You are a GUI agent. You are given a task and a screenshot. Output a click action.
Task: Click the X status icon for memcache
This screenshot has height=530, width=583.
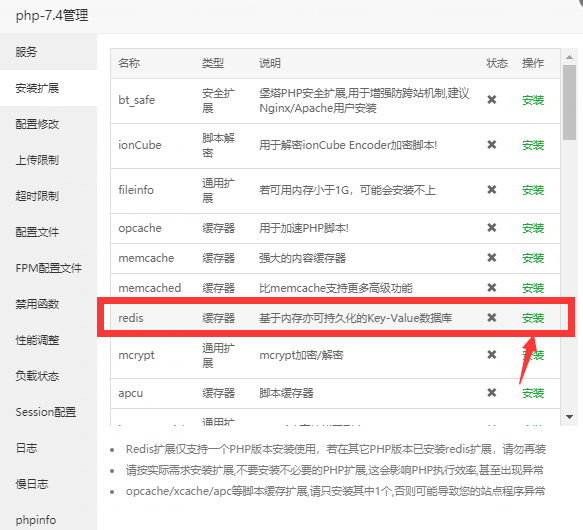[x=492, y=257]
